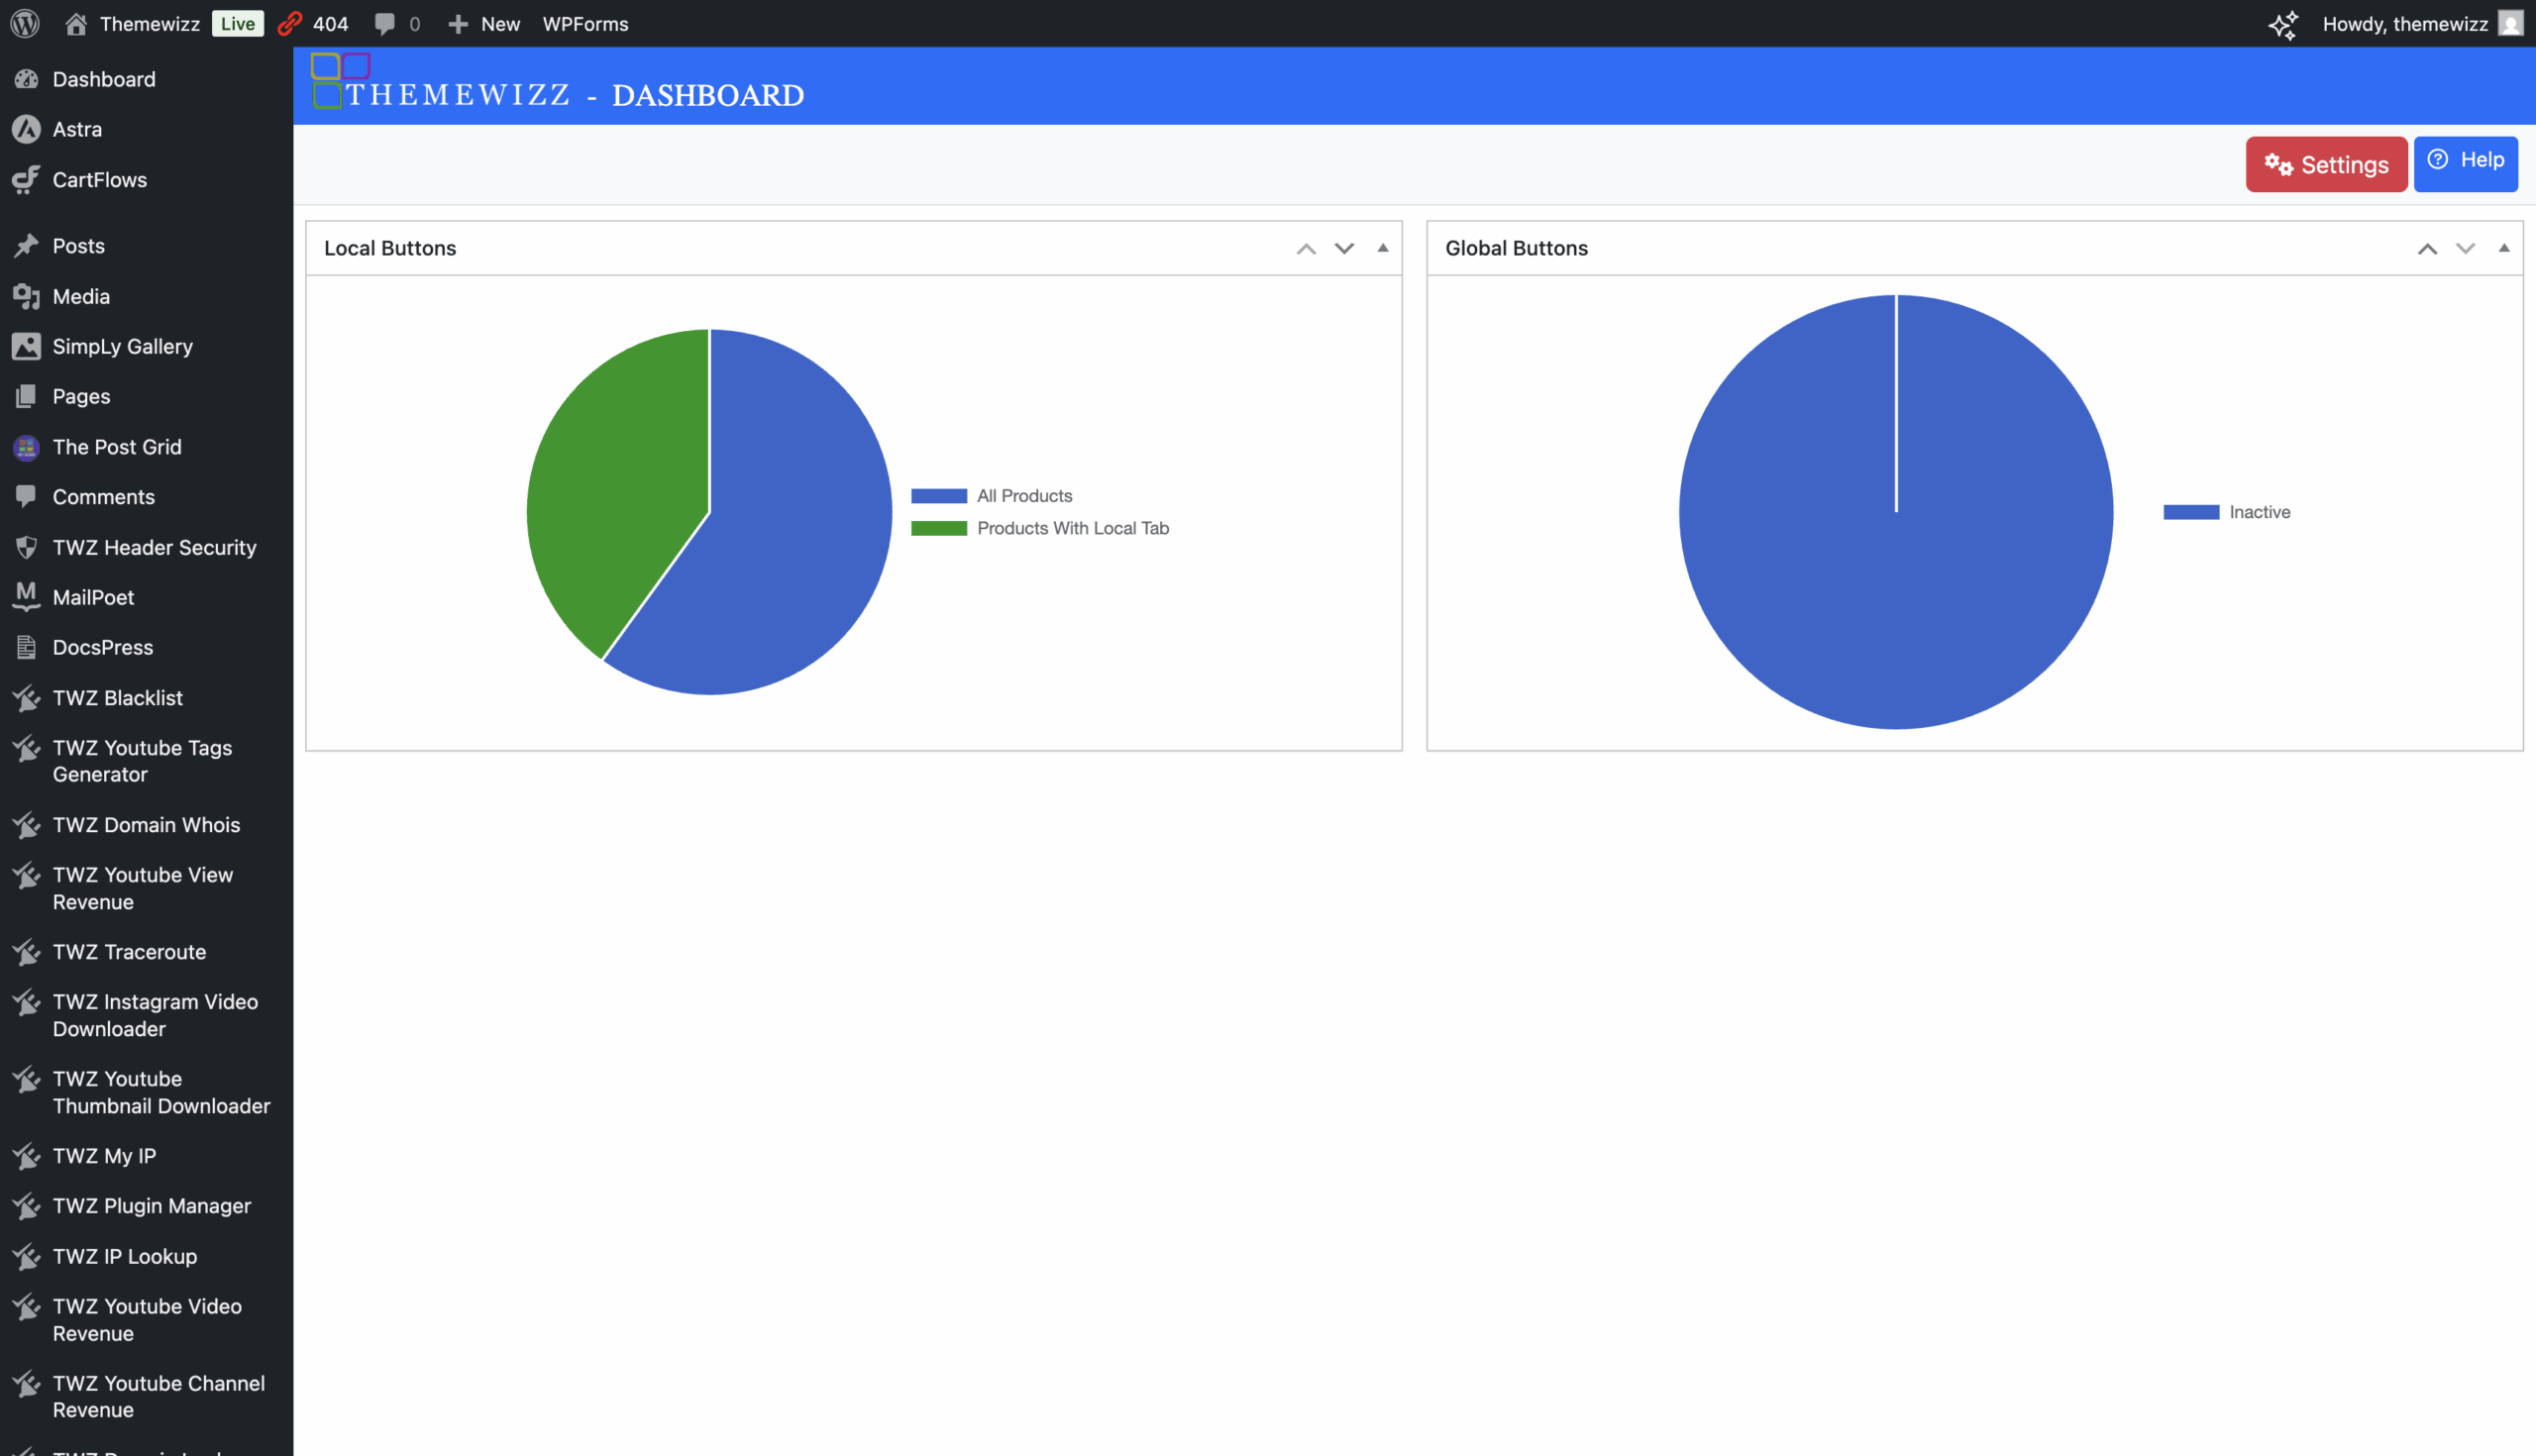Click the AI sparkle icon in admin bar
This screenshot has width=2536, height=1456.
coord(2282,24)
